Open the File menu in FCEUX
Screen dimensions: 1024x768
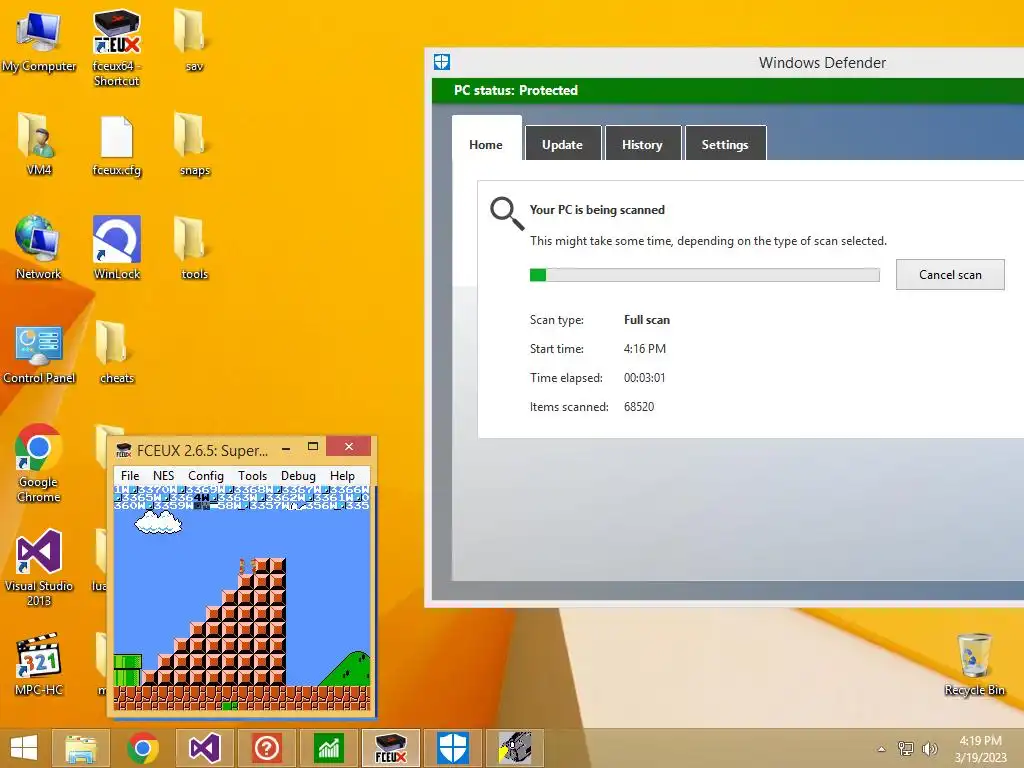pos(130,475)
